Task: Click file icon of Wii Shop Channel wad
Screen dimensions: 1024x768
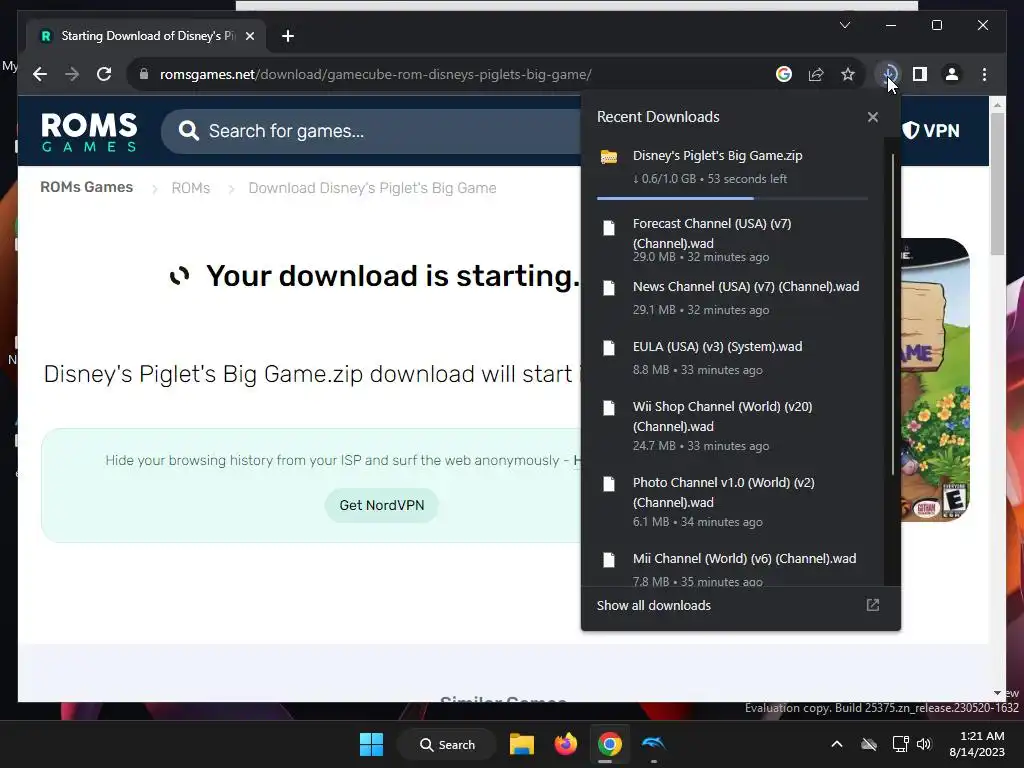Action: [609, 408]
